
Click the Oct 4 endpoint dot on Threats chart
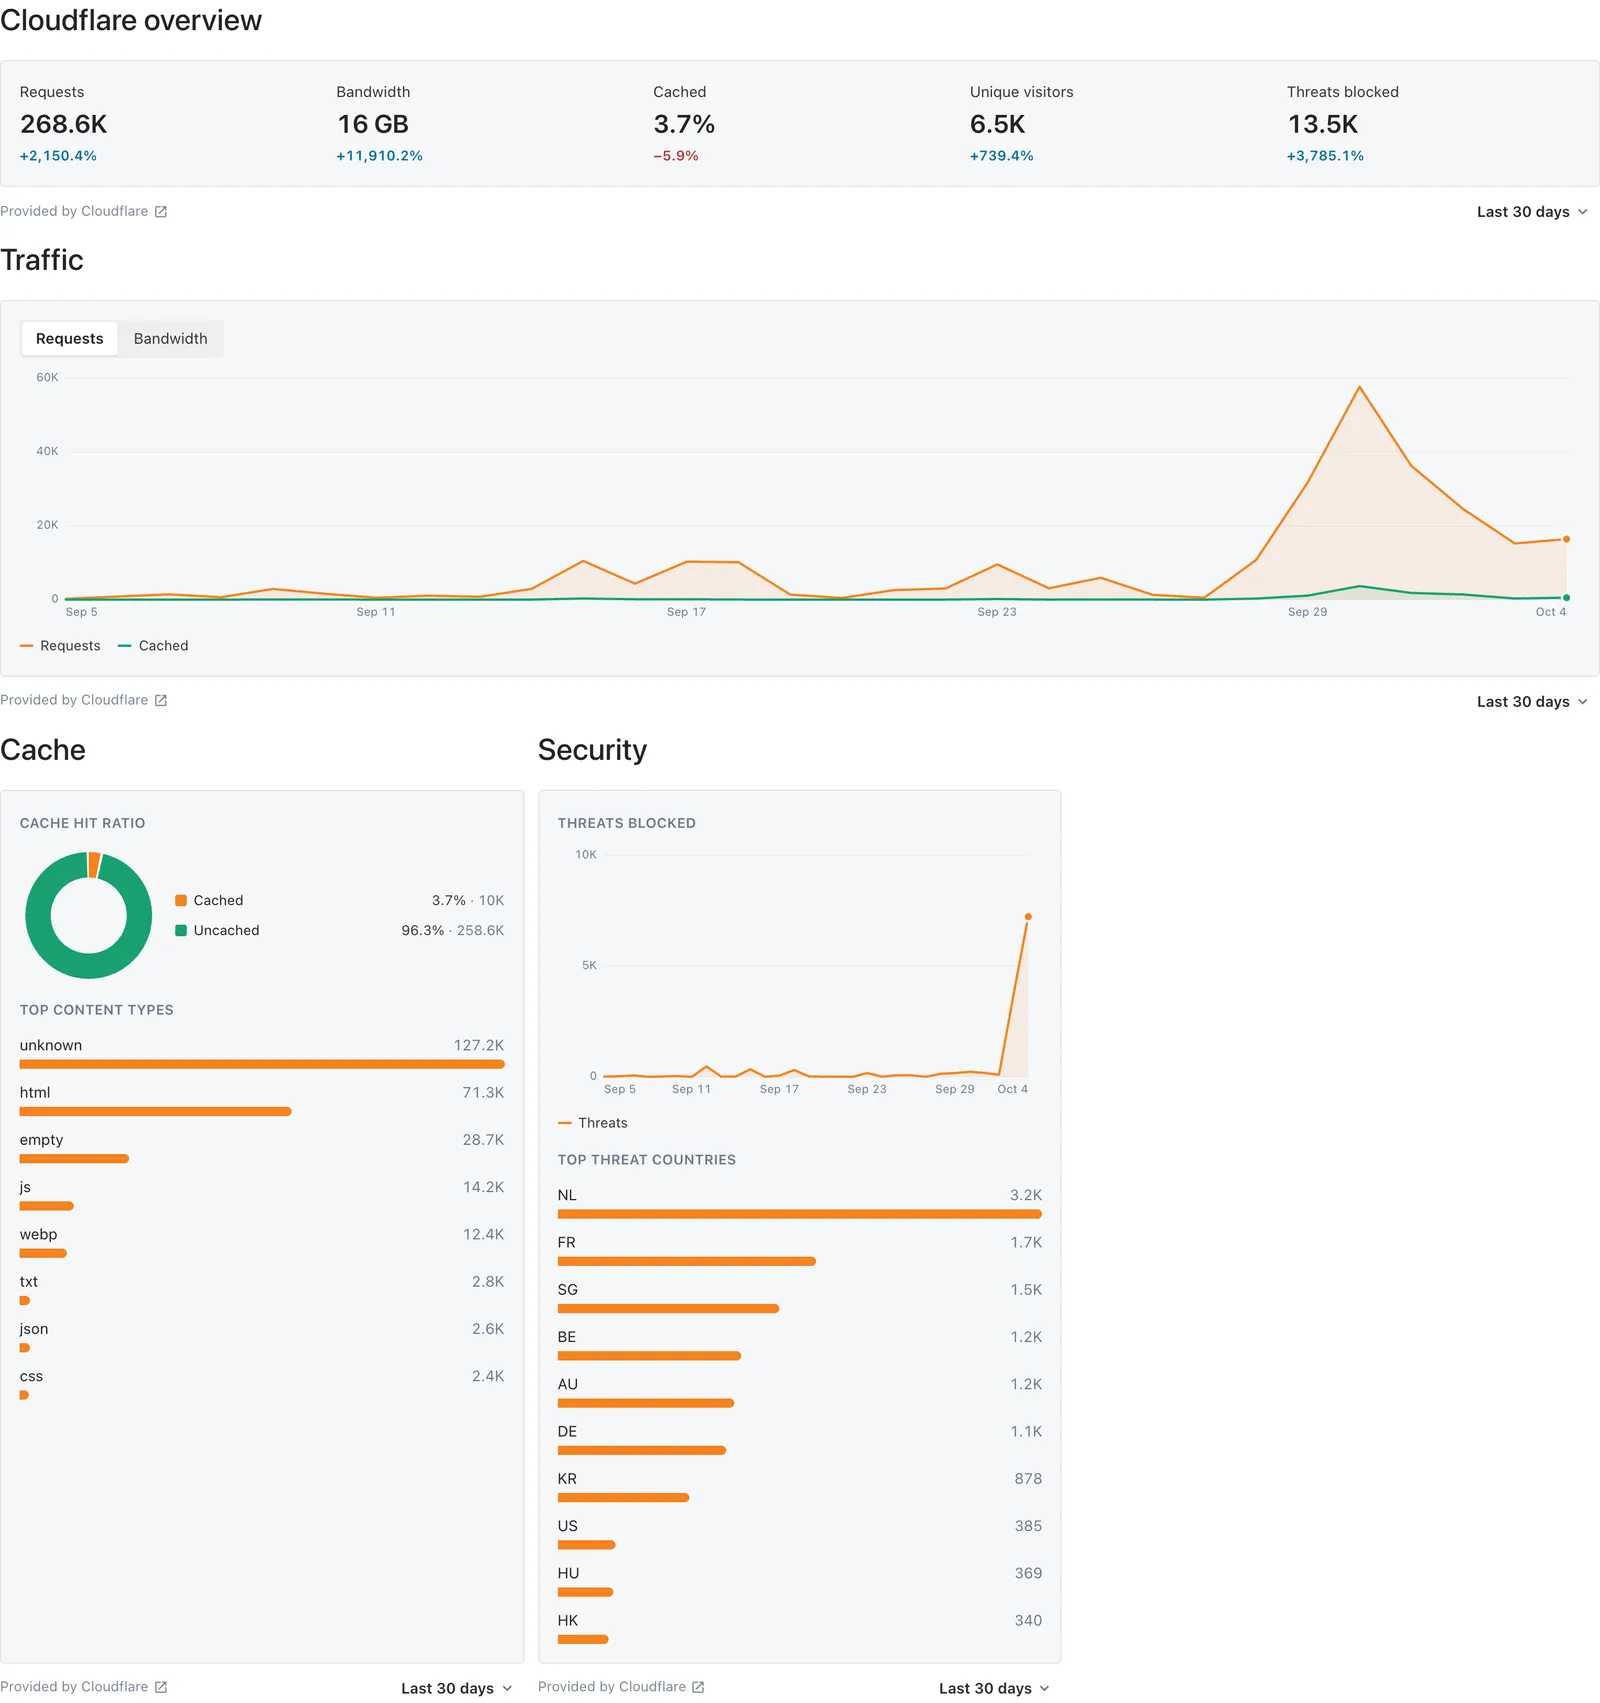click(x=1028, y=917)
